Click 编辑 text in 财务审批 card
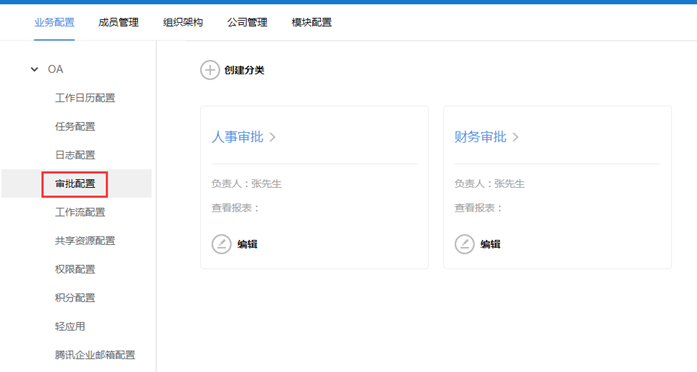This screenshot has width=697, height=372. pos(490,244)
